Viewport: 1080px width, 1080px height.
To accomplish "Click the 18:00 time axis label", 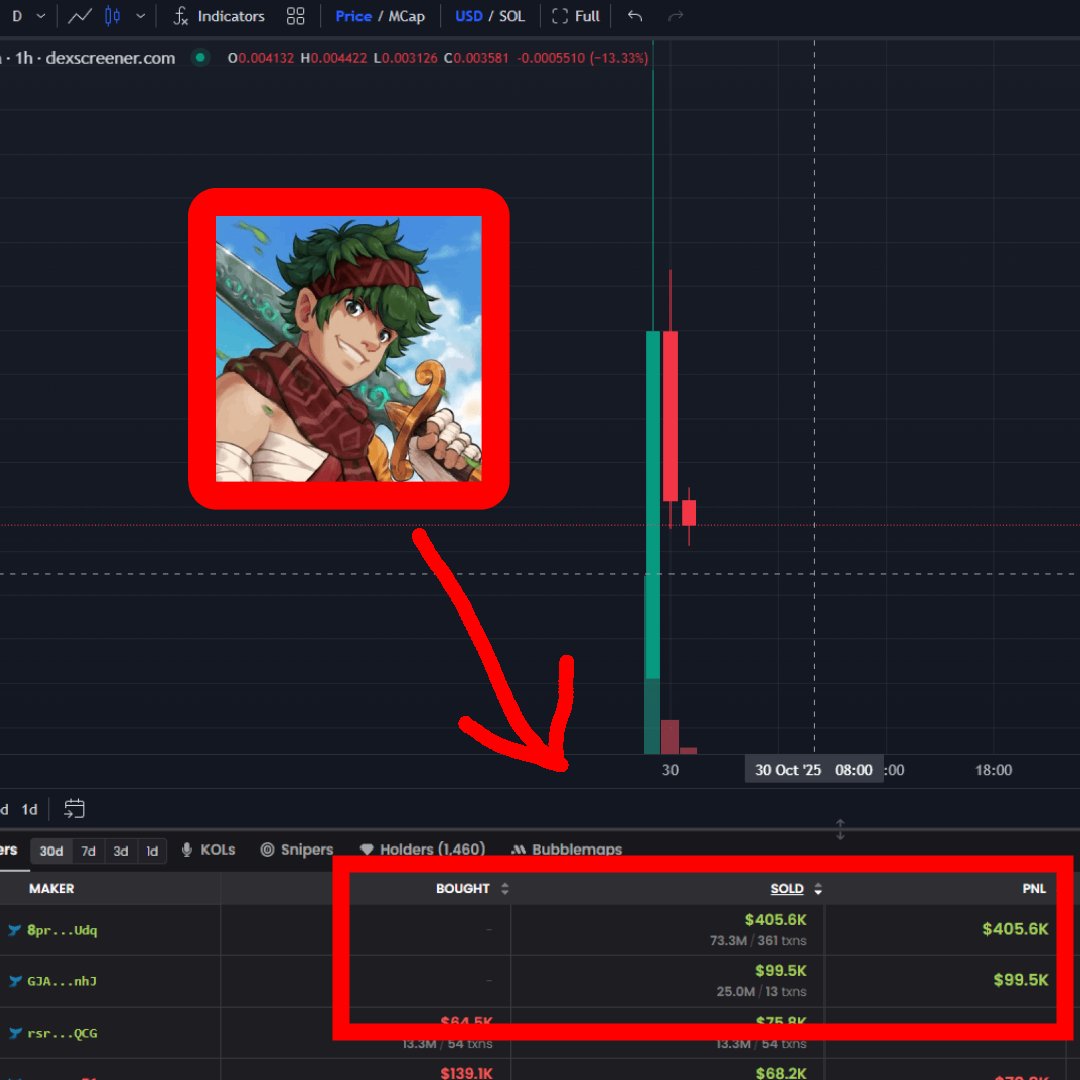I will [x=993, y=770].
